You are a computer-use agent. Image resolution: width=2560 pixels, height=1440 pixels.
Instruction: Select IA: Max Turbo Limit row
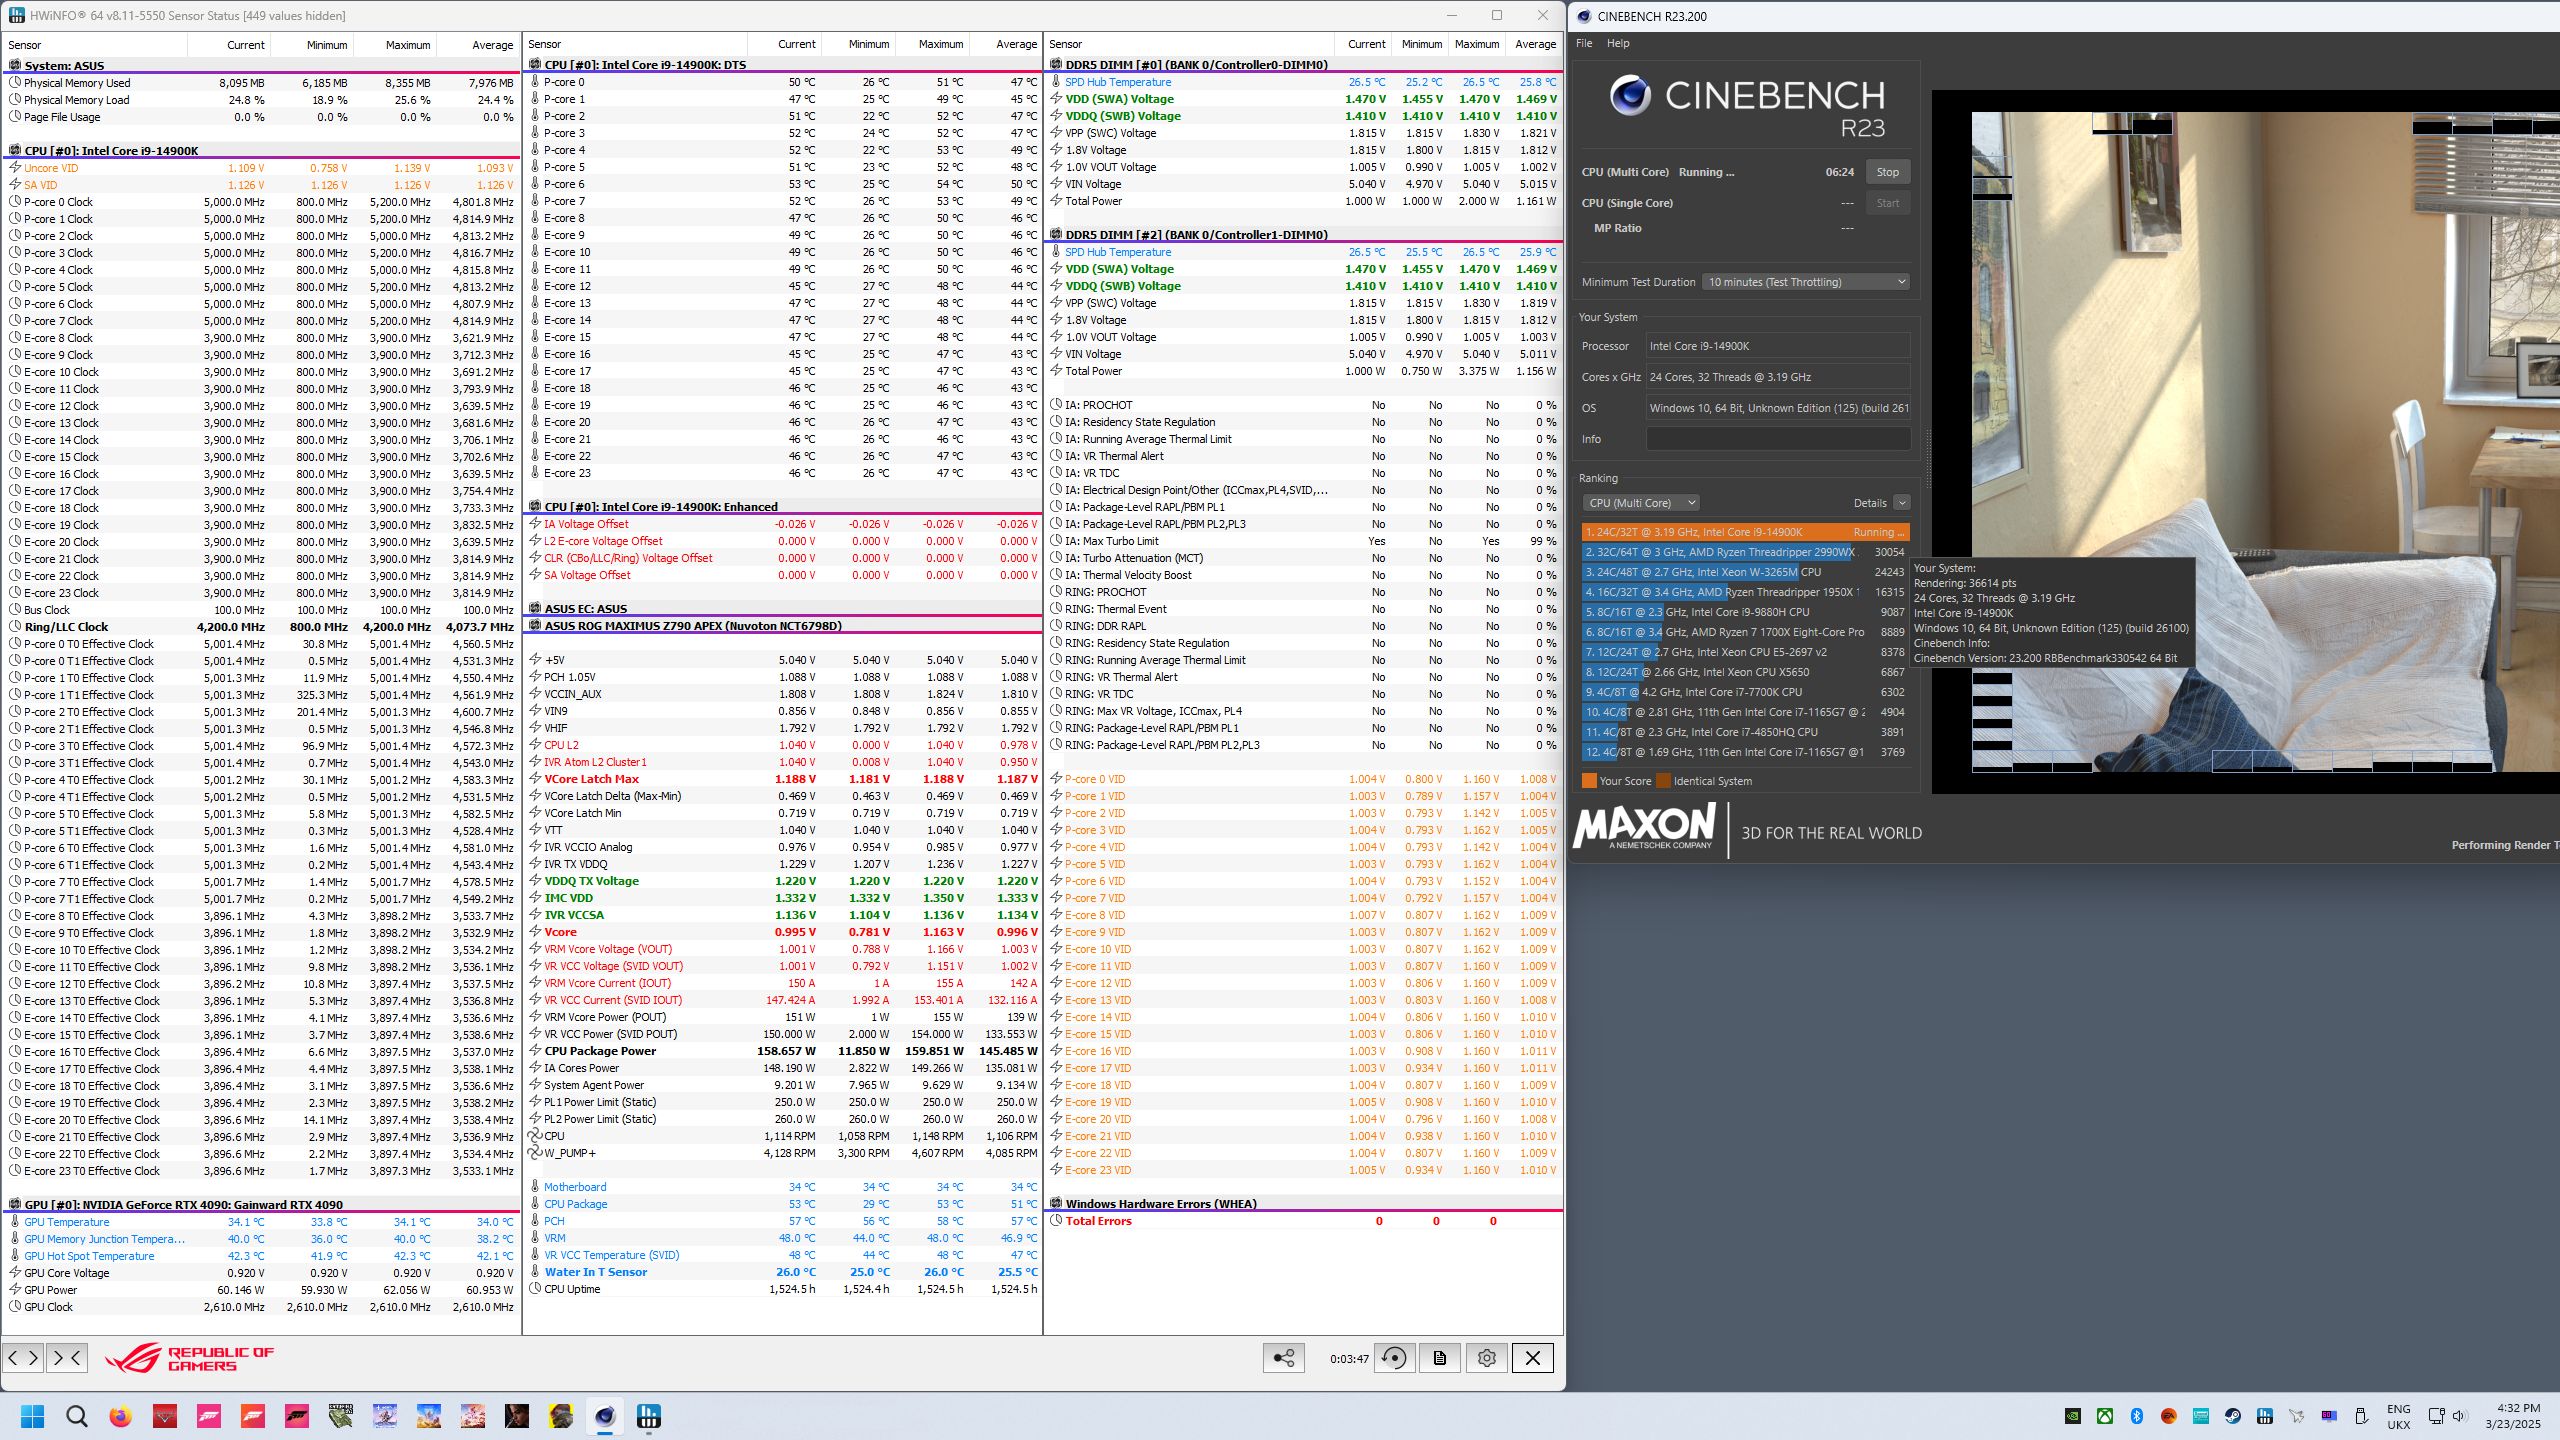1304,541
